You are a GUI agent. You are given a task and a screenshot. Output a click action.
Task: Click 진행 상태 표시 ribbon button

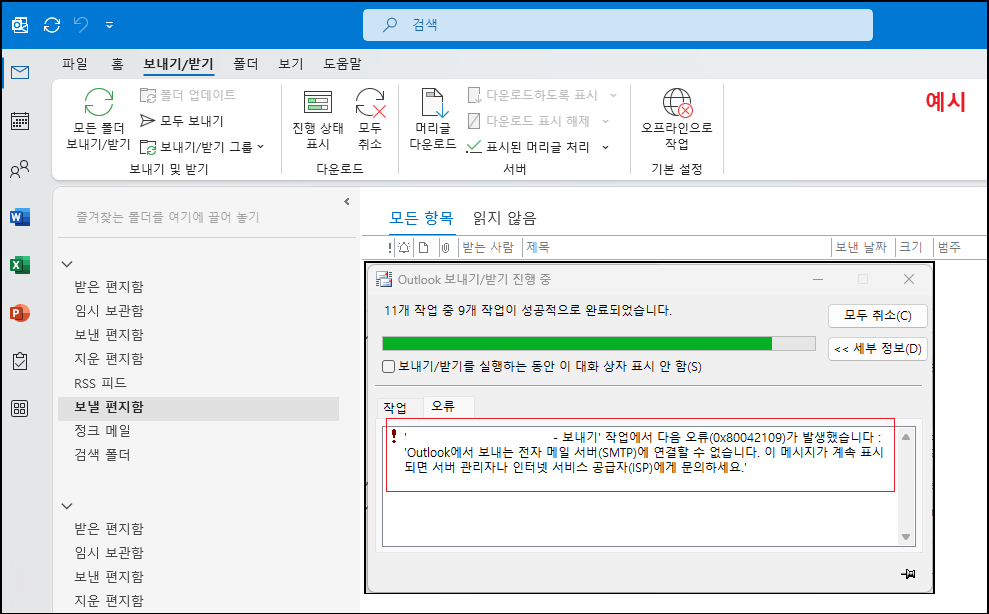(x=318, y=119)
